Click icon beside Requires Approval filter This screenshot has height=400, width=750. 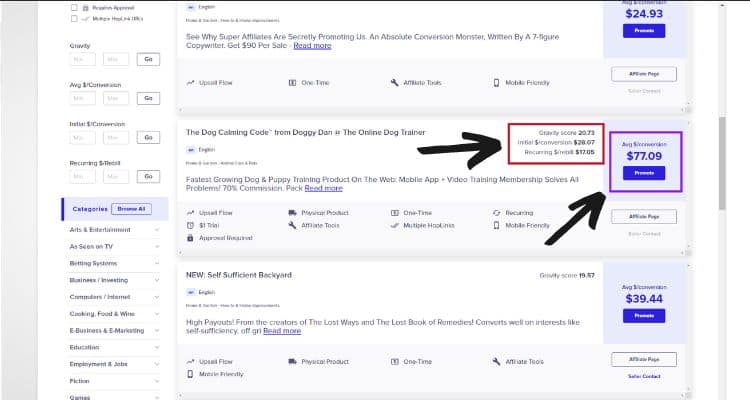pos(86,8)
